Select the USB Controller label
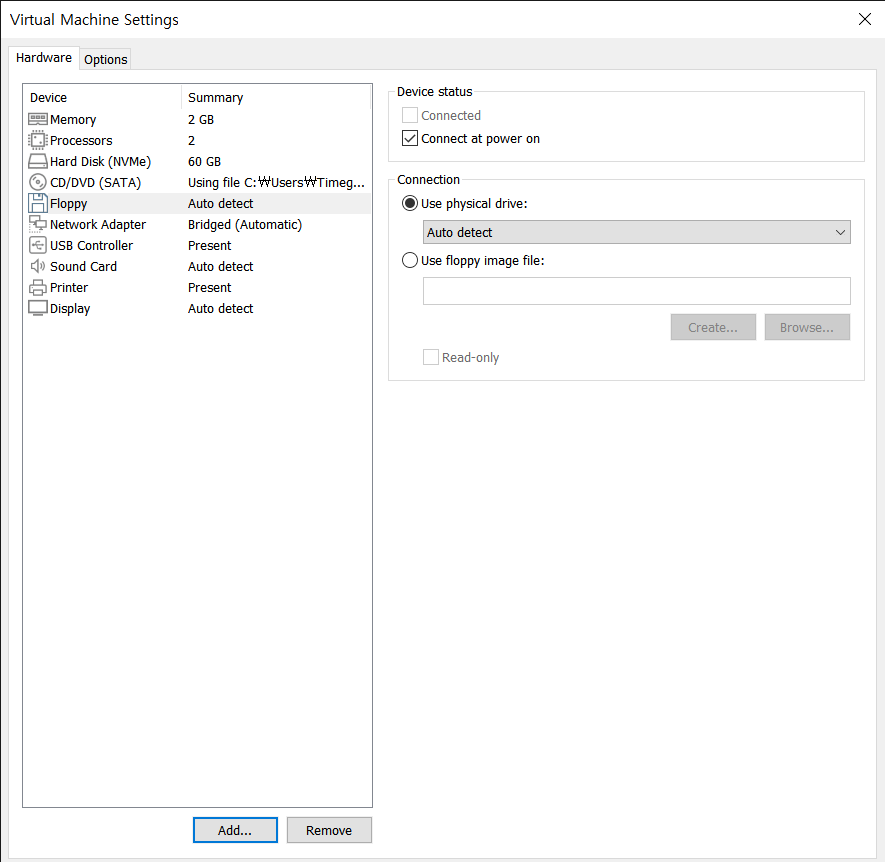This screenshot has width=885, height=862. tap(91, 246)
